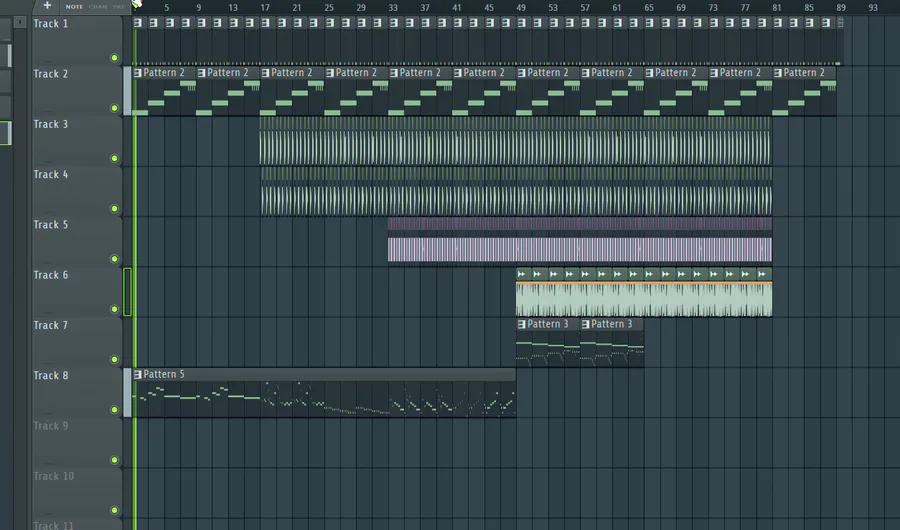This screenshot has height=530, width=900.
Task: Mute Track 8 with its green LED
Action: coord(114,409)
